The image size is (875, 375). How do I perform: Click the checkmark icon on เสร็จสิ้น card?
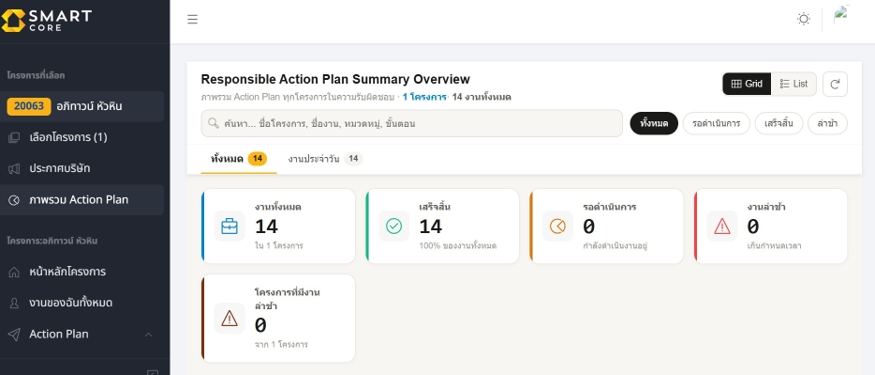click(x=393, y=226)
